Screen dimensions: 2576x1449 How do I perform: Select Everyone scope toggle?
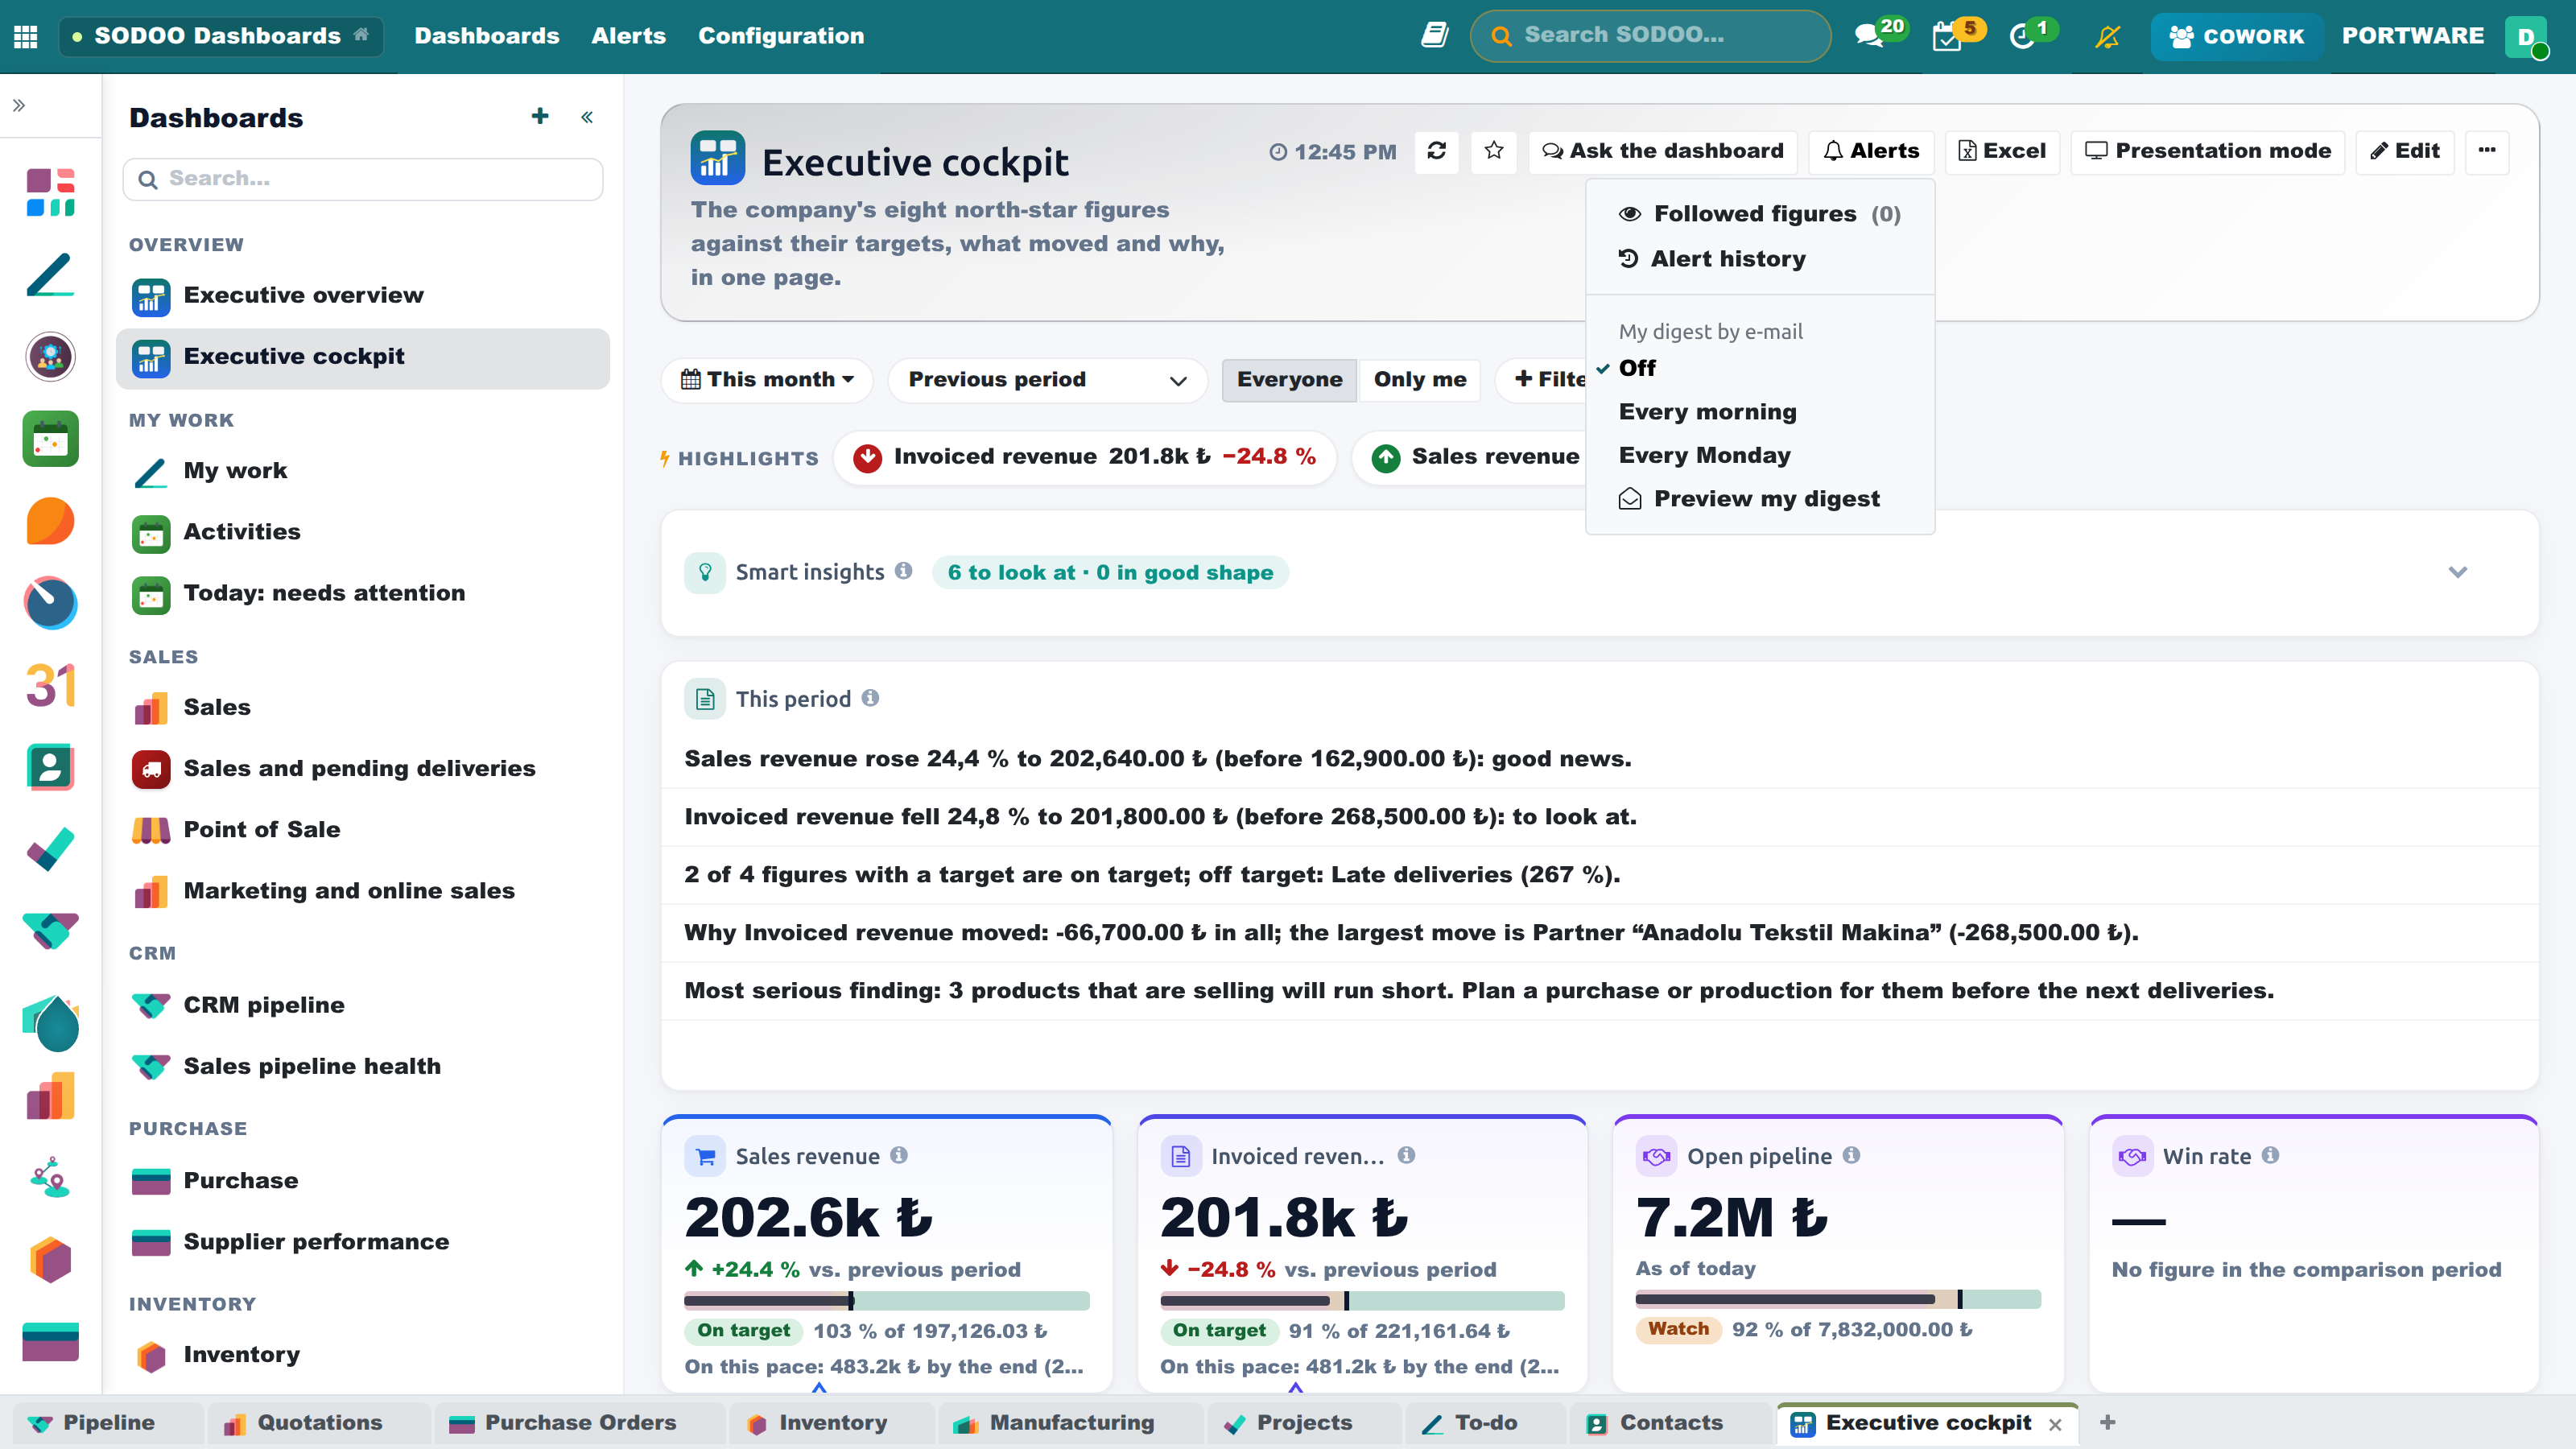1289,380
